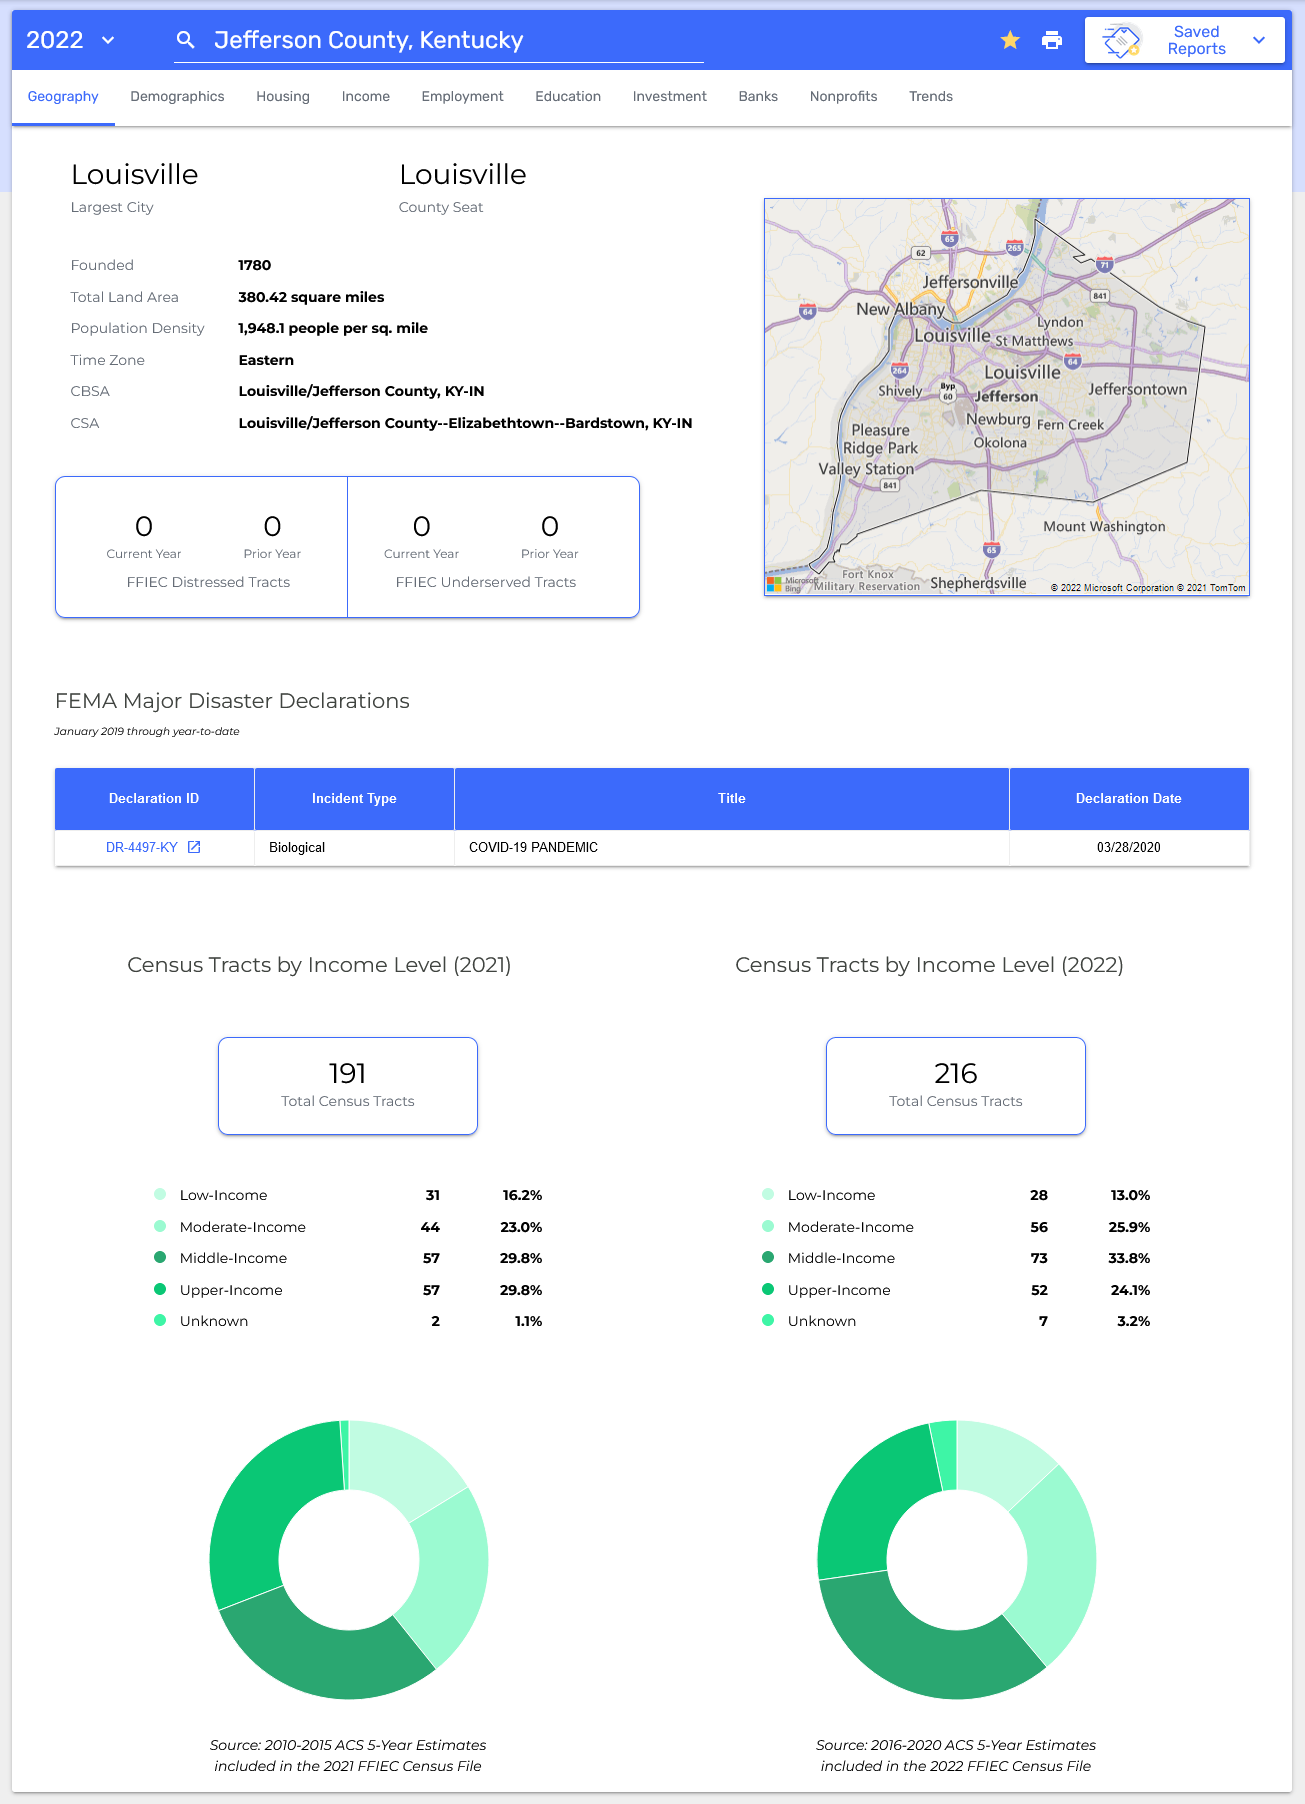The height and width of the screenshot is (1804, 1305).
Task: Expand the Saved Reports dropdown arrow
Action: click(1259, 40)
